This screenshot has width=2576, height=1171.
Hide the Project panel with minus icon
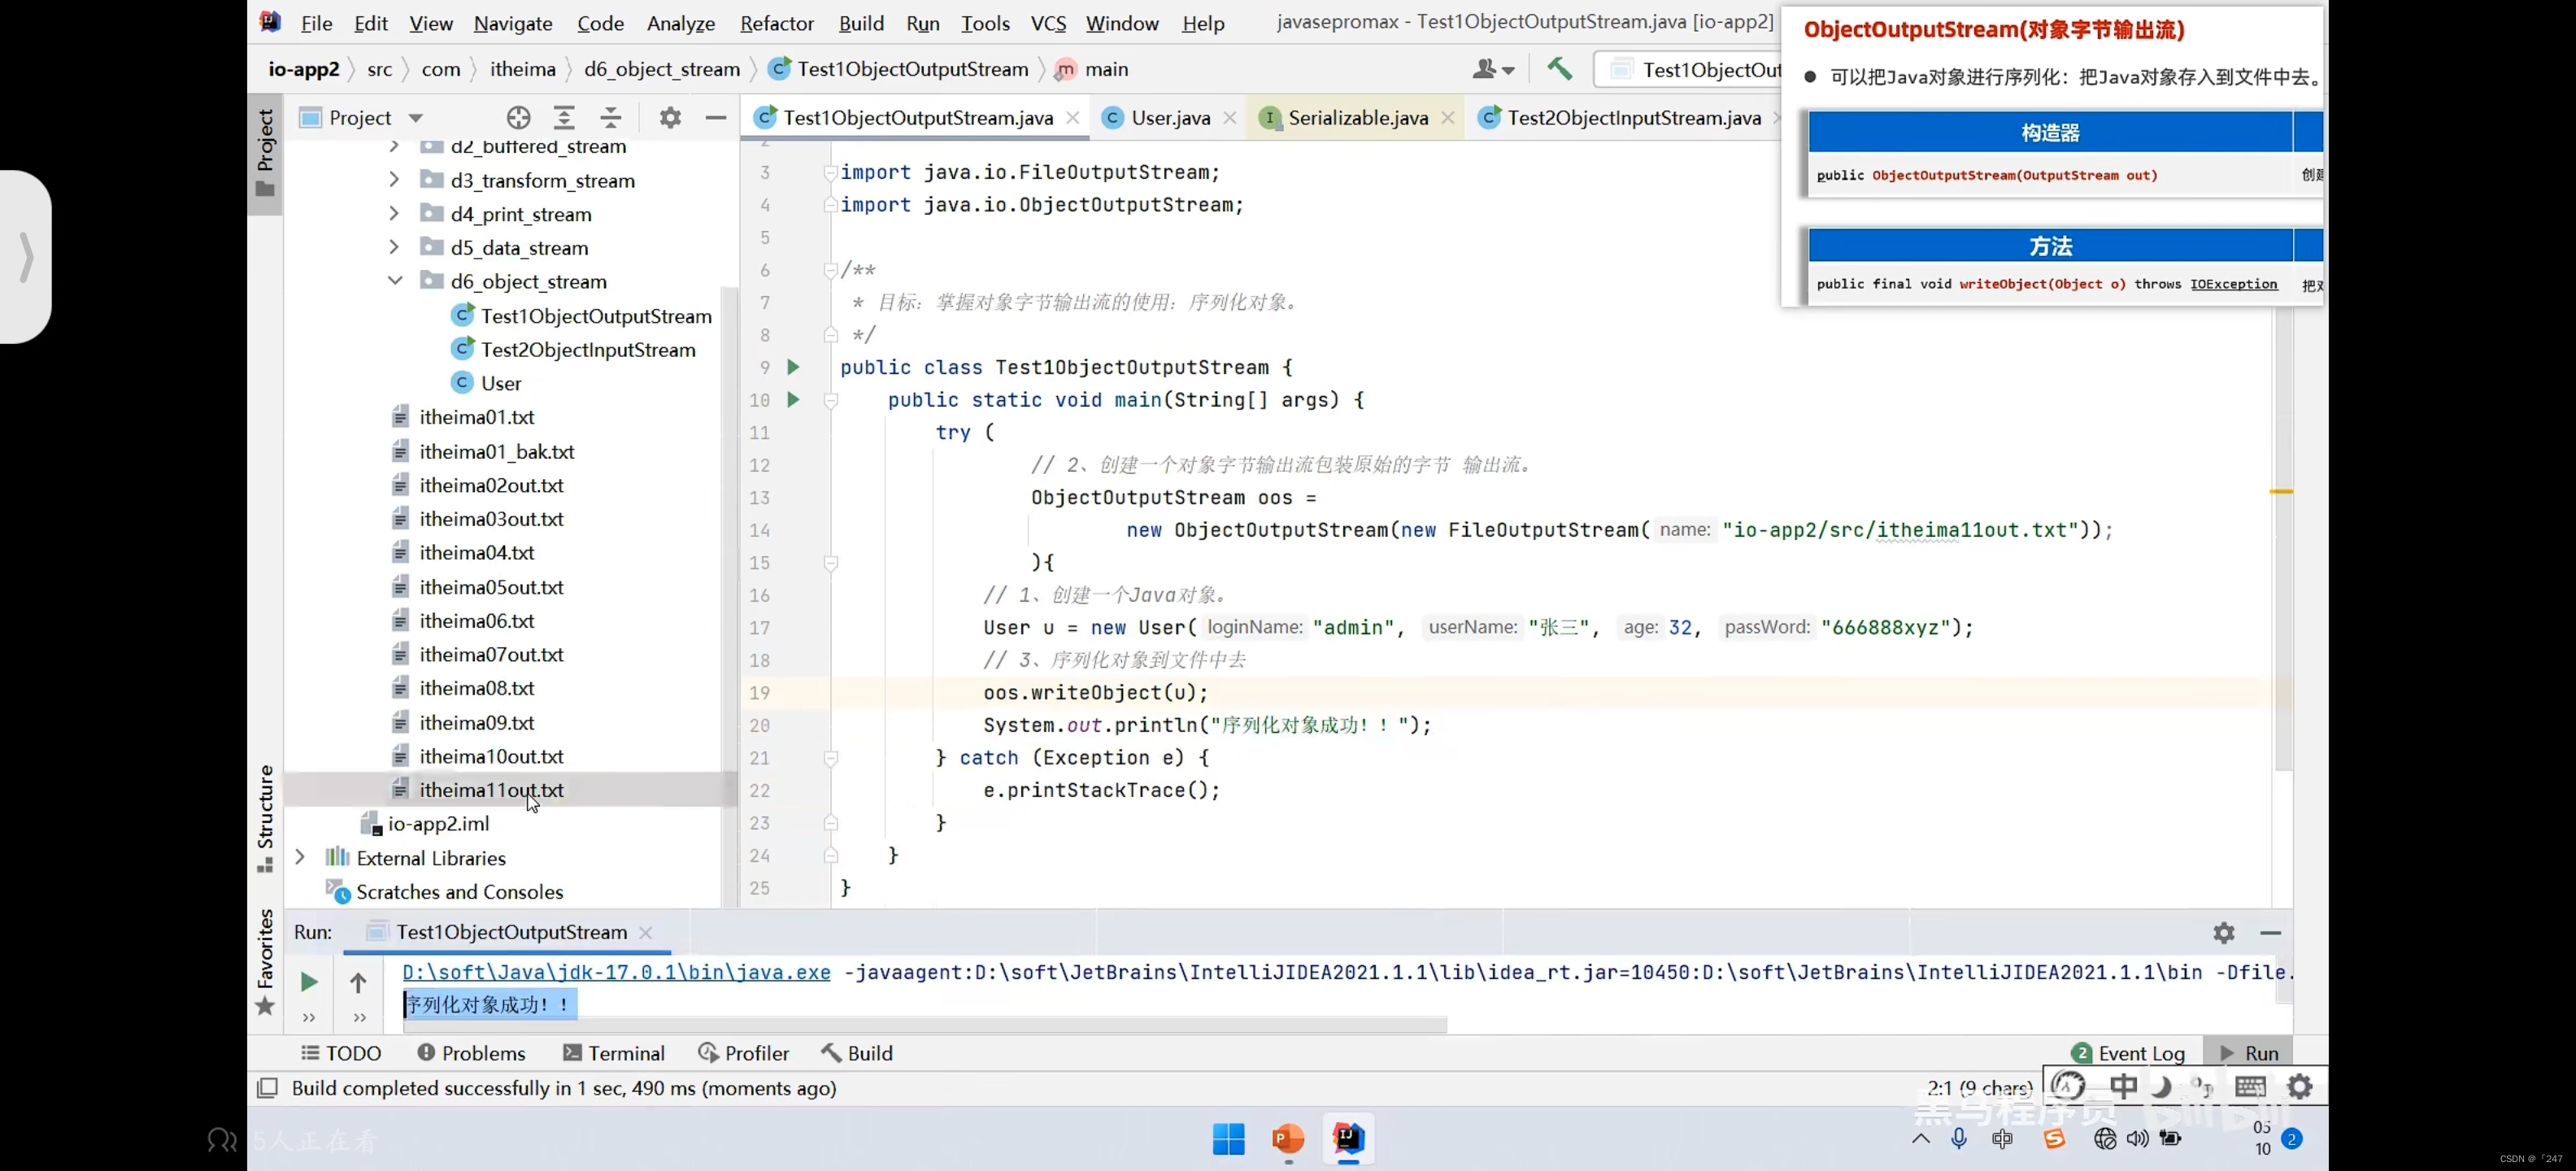tap(716, 118)
